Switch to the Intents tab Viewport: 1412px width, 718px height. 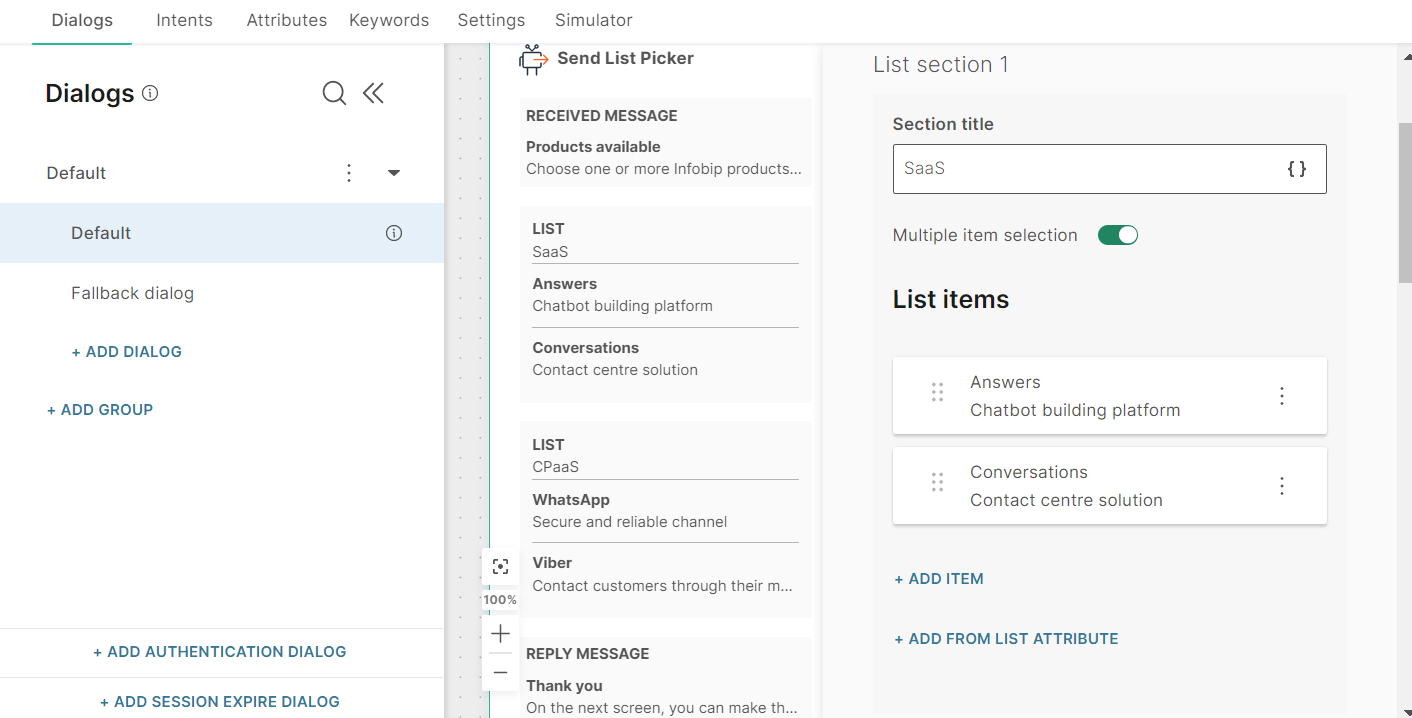point(184,20)
